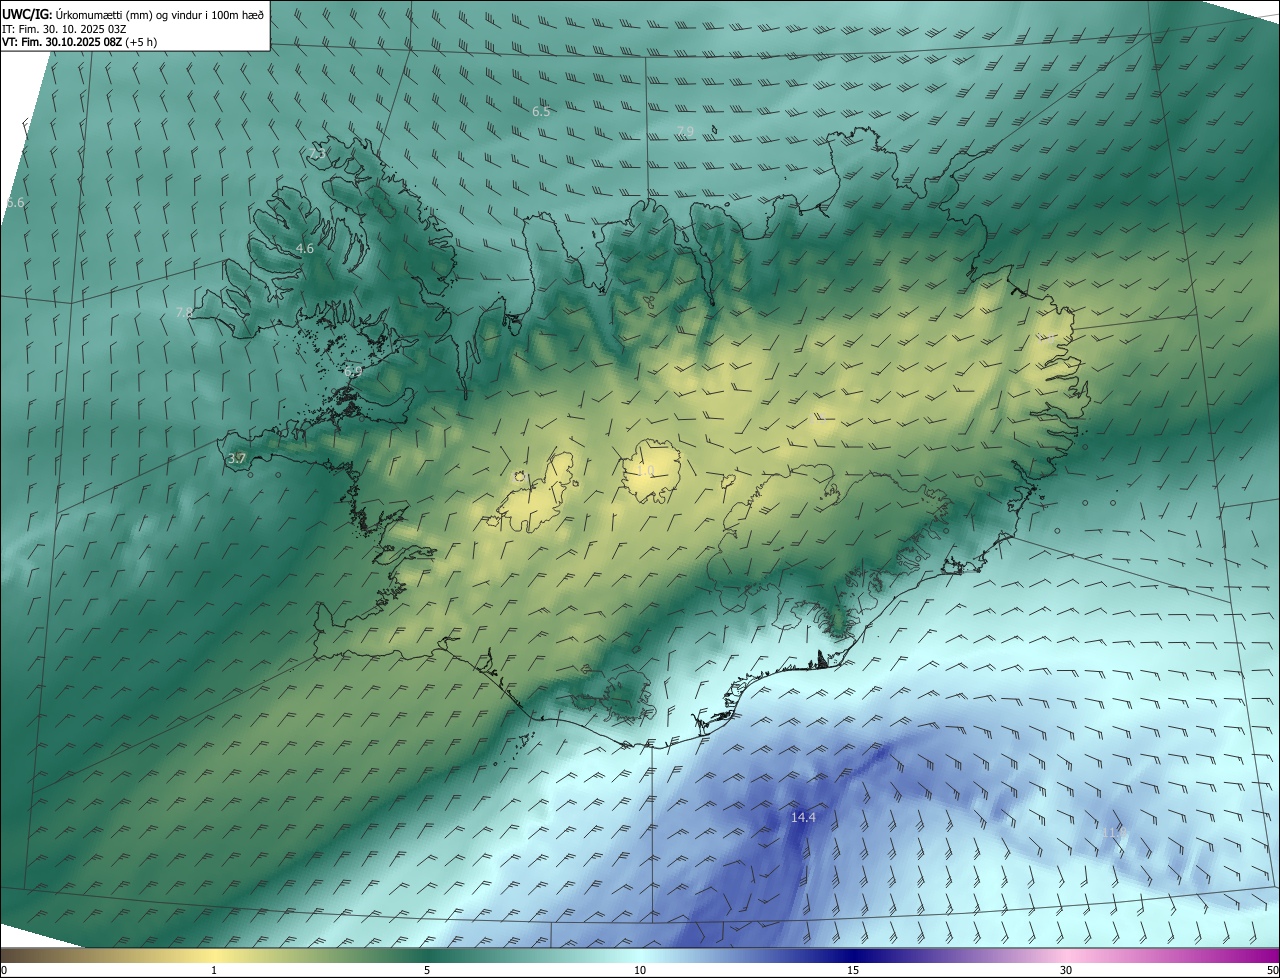This screenshot has height=978, width=1280.
Task: Click the 6.9 value label in Breiðafjörður
Action: [352, 371]
